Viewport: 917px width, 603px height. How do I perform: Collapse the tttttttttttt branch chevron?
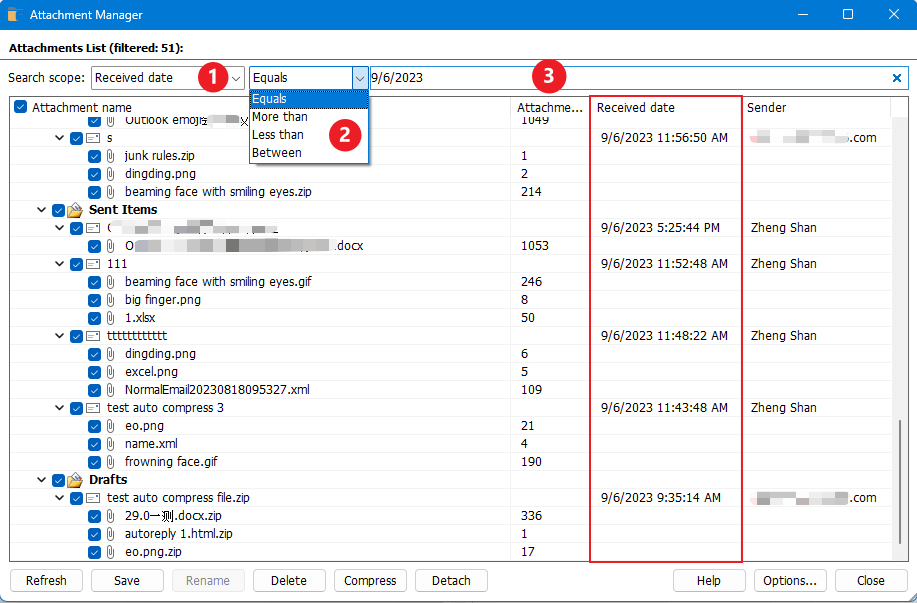click(59, 336)
